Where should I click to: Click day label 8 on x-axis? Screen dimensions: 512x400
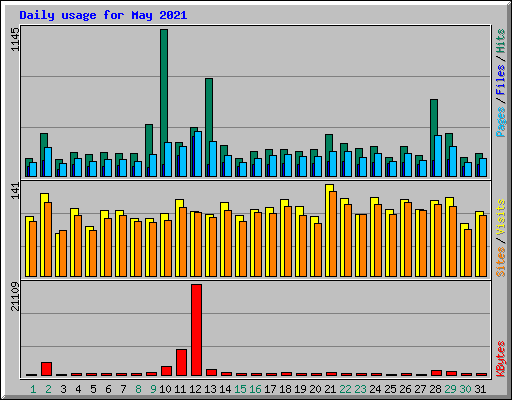click(x=138, y=389)
